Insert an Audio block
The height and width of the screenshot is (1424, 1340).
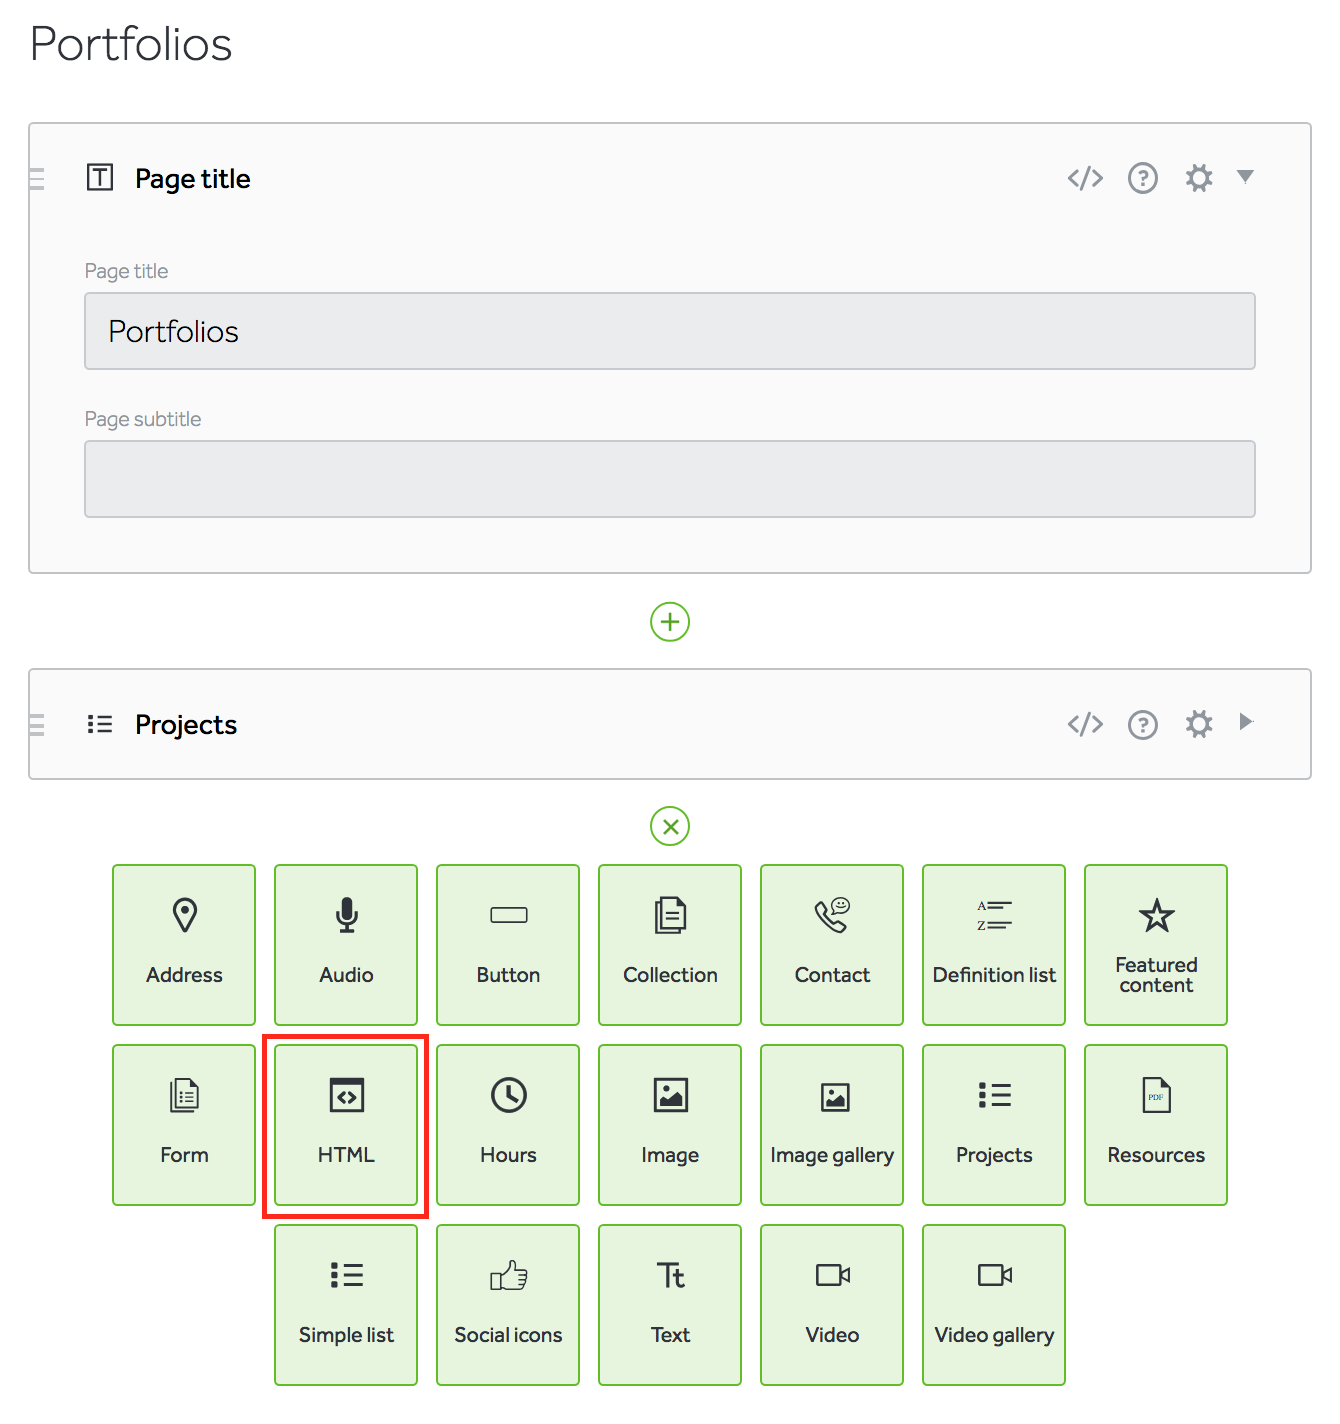tap(346, 945)
